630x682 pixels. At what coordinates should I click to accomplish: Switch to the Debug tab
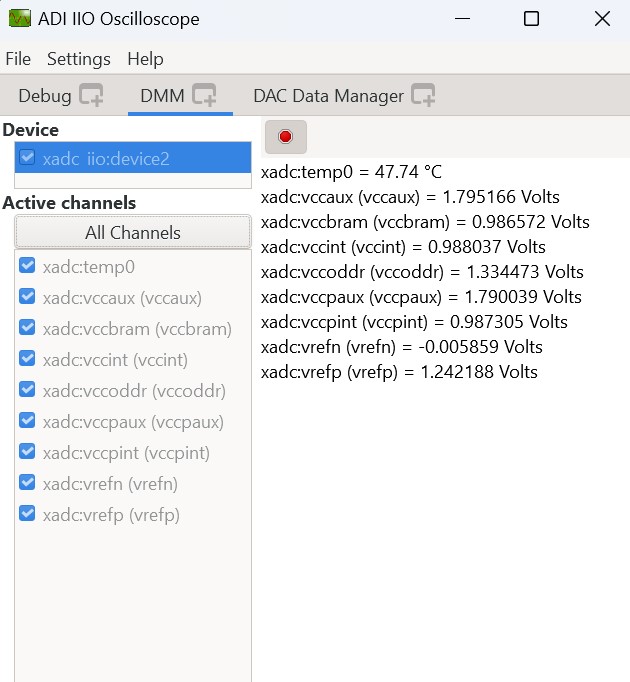coord(45,96)
